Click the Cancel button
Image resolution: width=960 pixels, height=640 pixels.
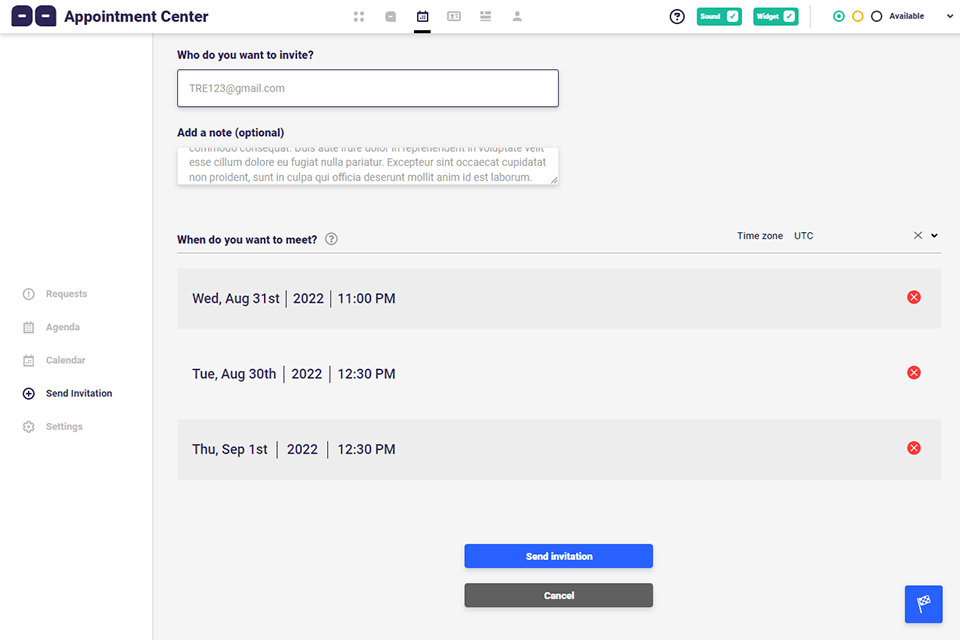pos(558,595)
